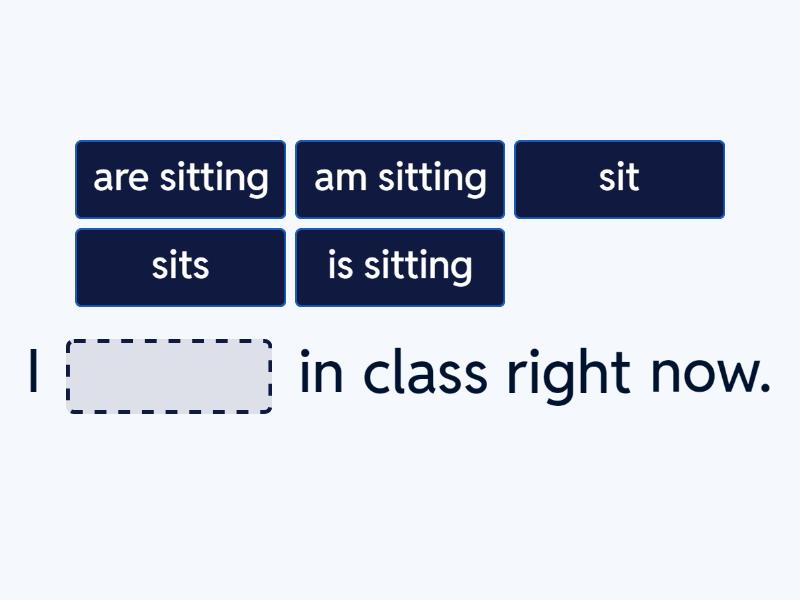This screenshot has width=800, height=600.
Task: Select the "is sitting" answer tile
Action: [400, 267]
